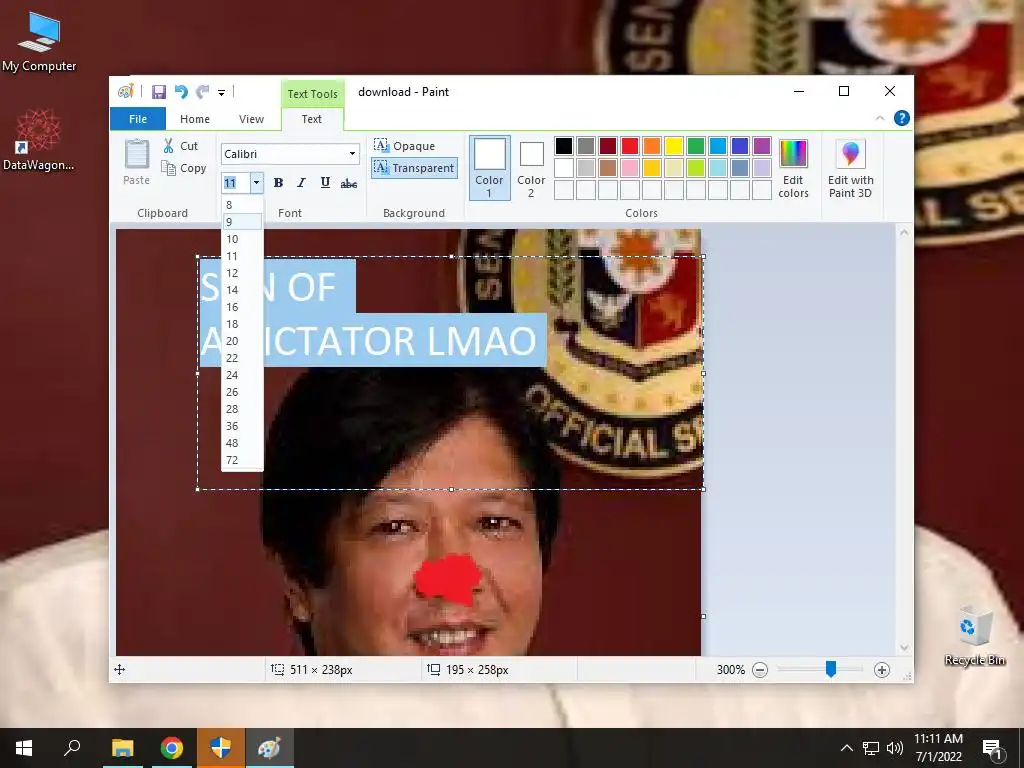This screenshot has width=1024, height=768.
Task: Toggle Italic formatting
Action: point(301,183)
